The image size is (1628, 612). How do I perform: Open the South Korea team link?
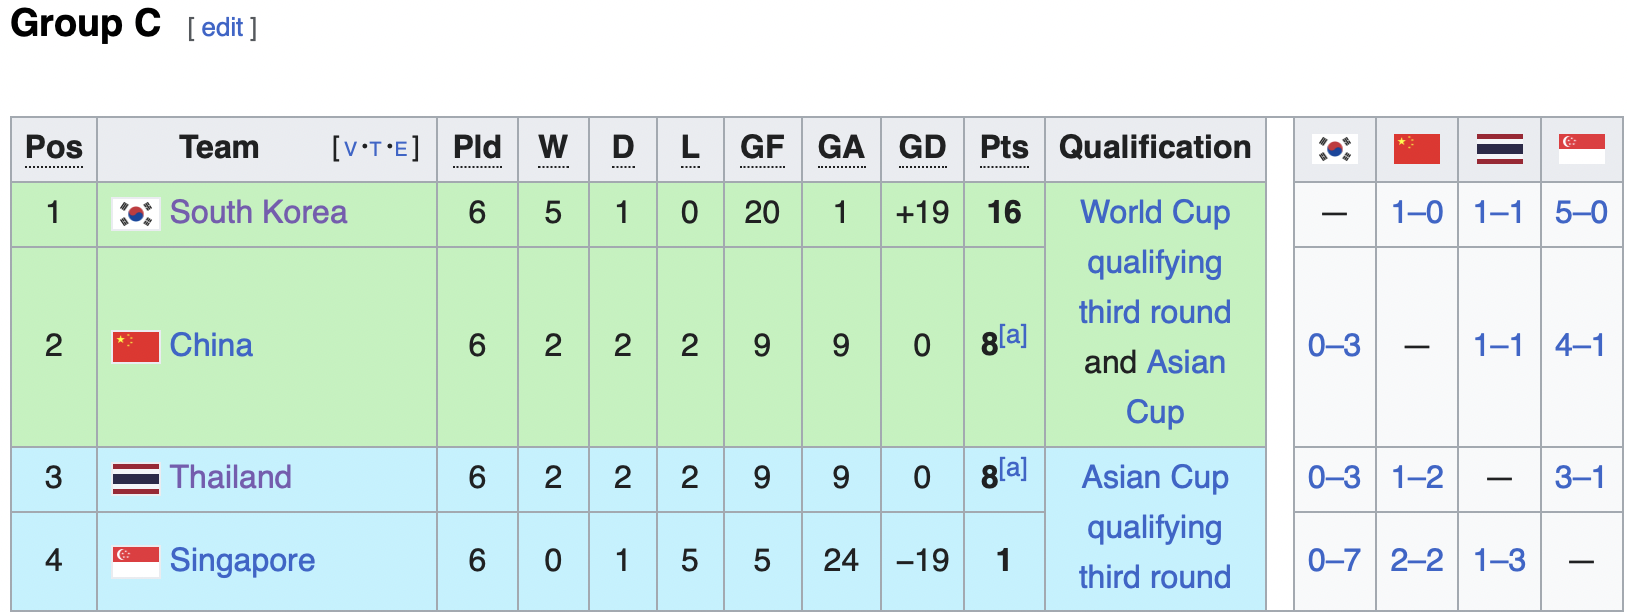coord(258,212)
